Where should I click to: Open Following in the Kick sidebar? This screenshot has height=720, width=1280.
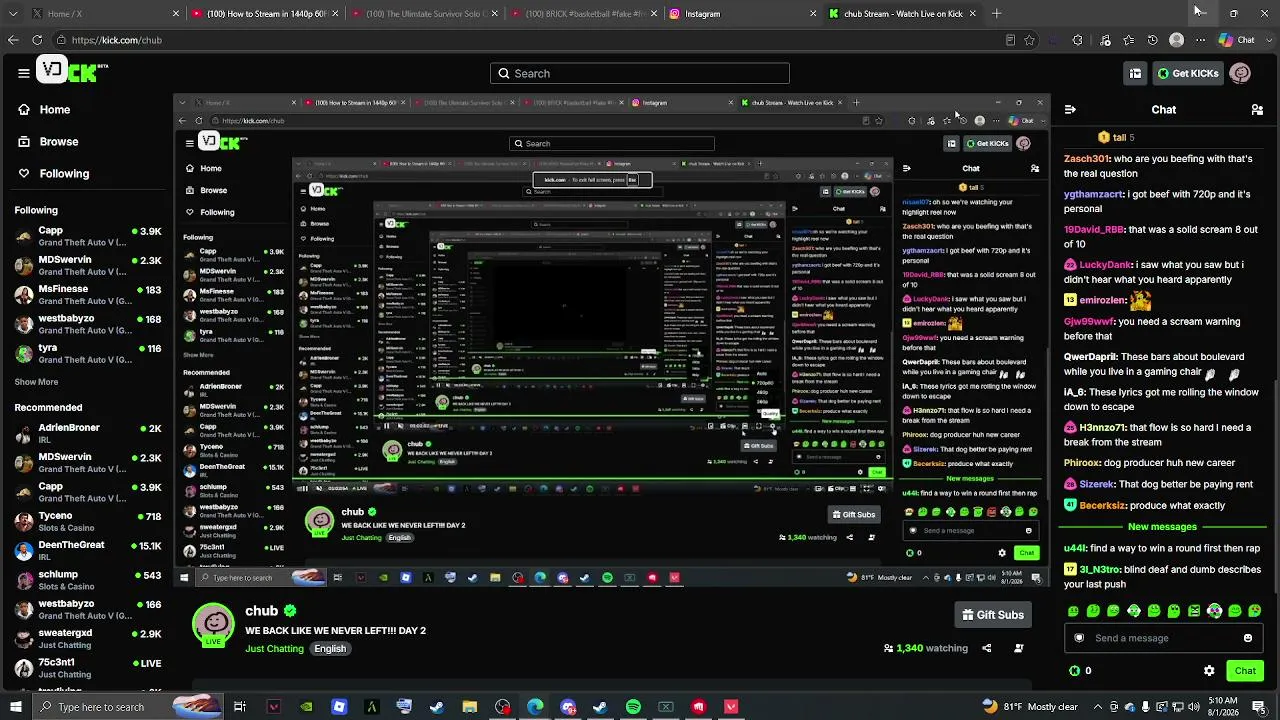(54, 174)
